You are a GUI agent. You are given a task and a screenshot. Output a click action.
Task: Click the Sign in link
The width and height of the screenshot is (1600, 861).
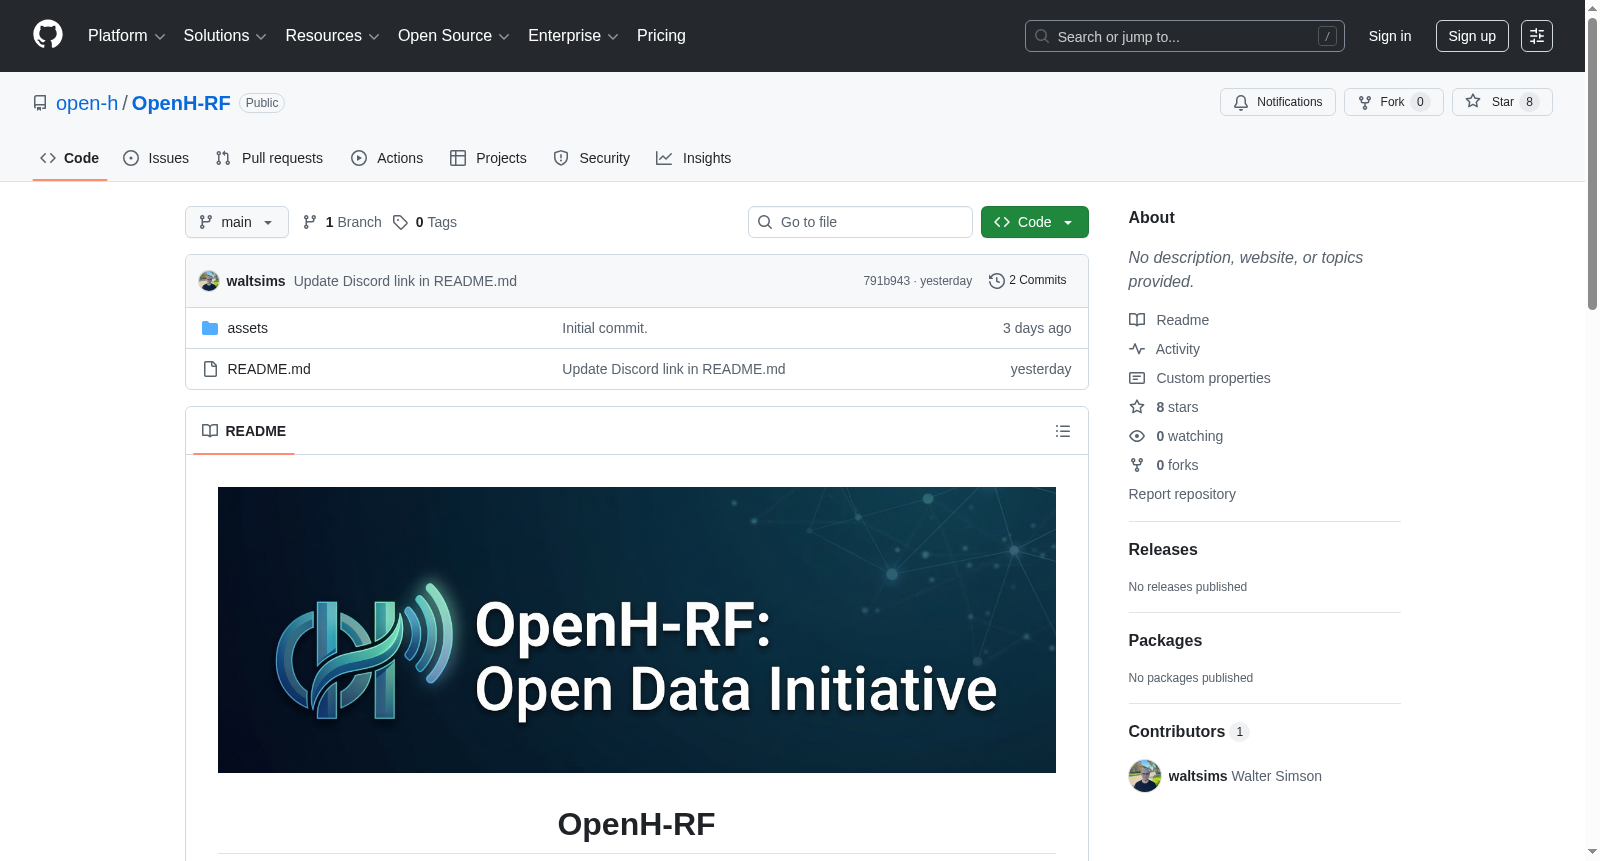[1390, 36]
